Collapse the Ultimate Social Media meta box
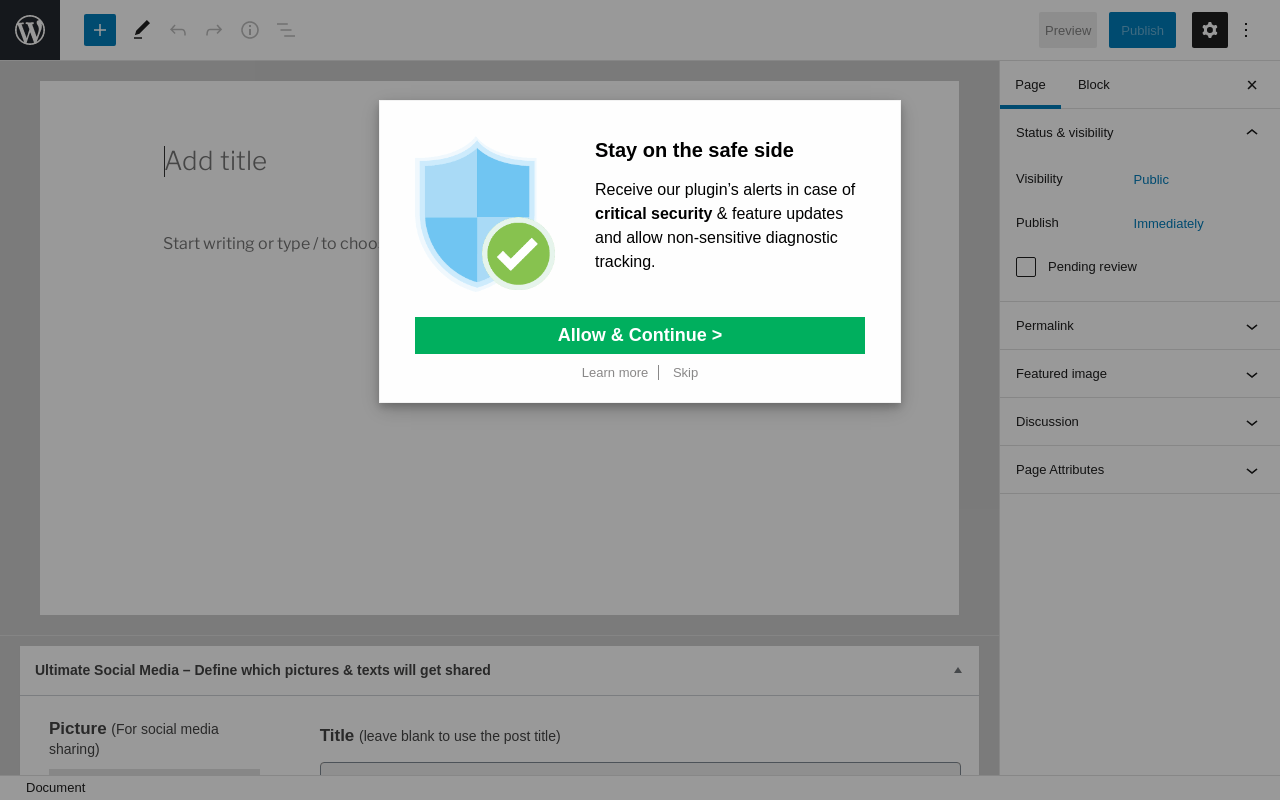 tap(957, 670)
